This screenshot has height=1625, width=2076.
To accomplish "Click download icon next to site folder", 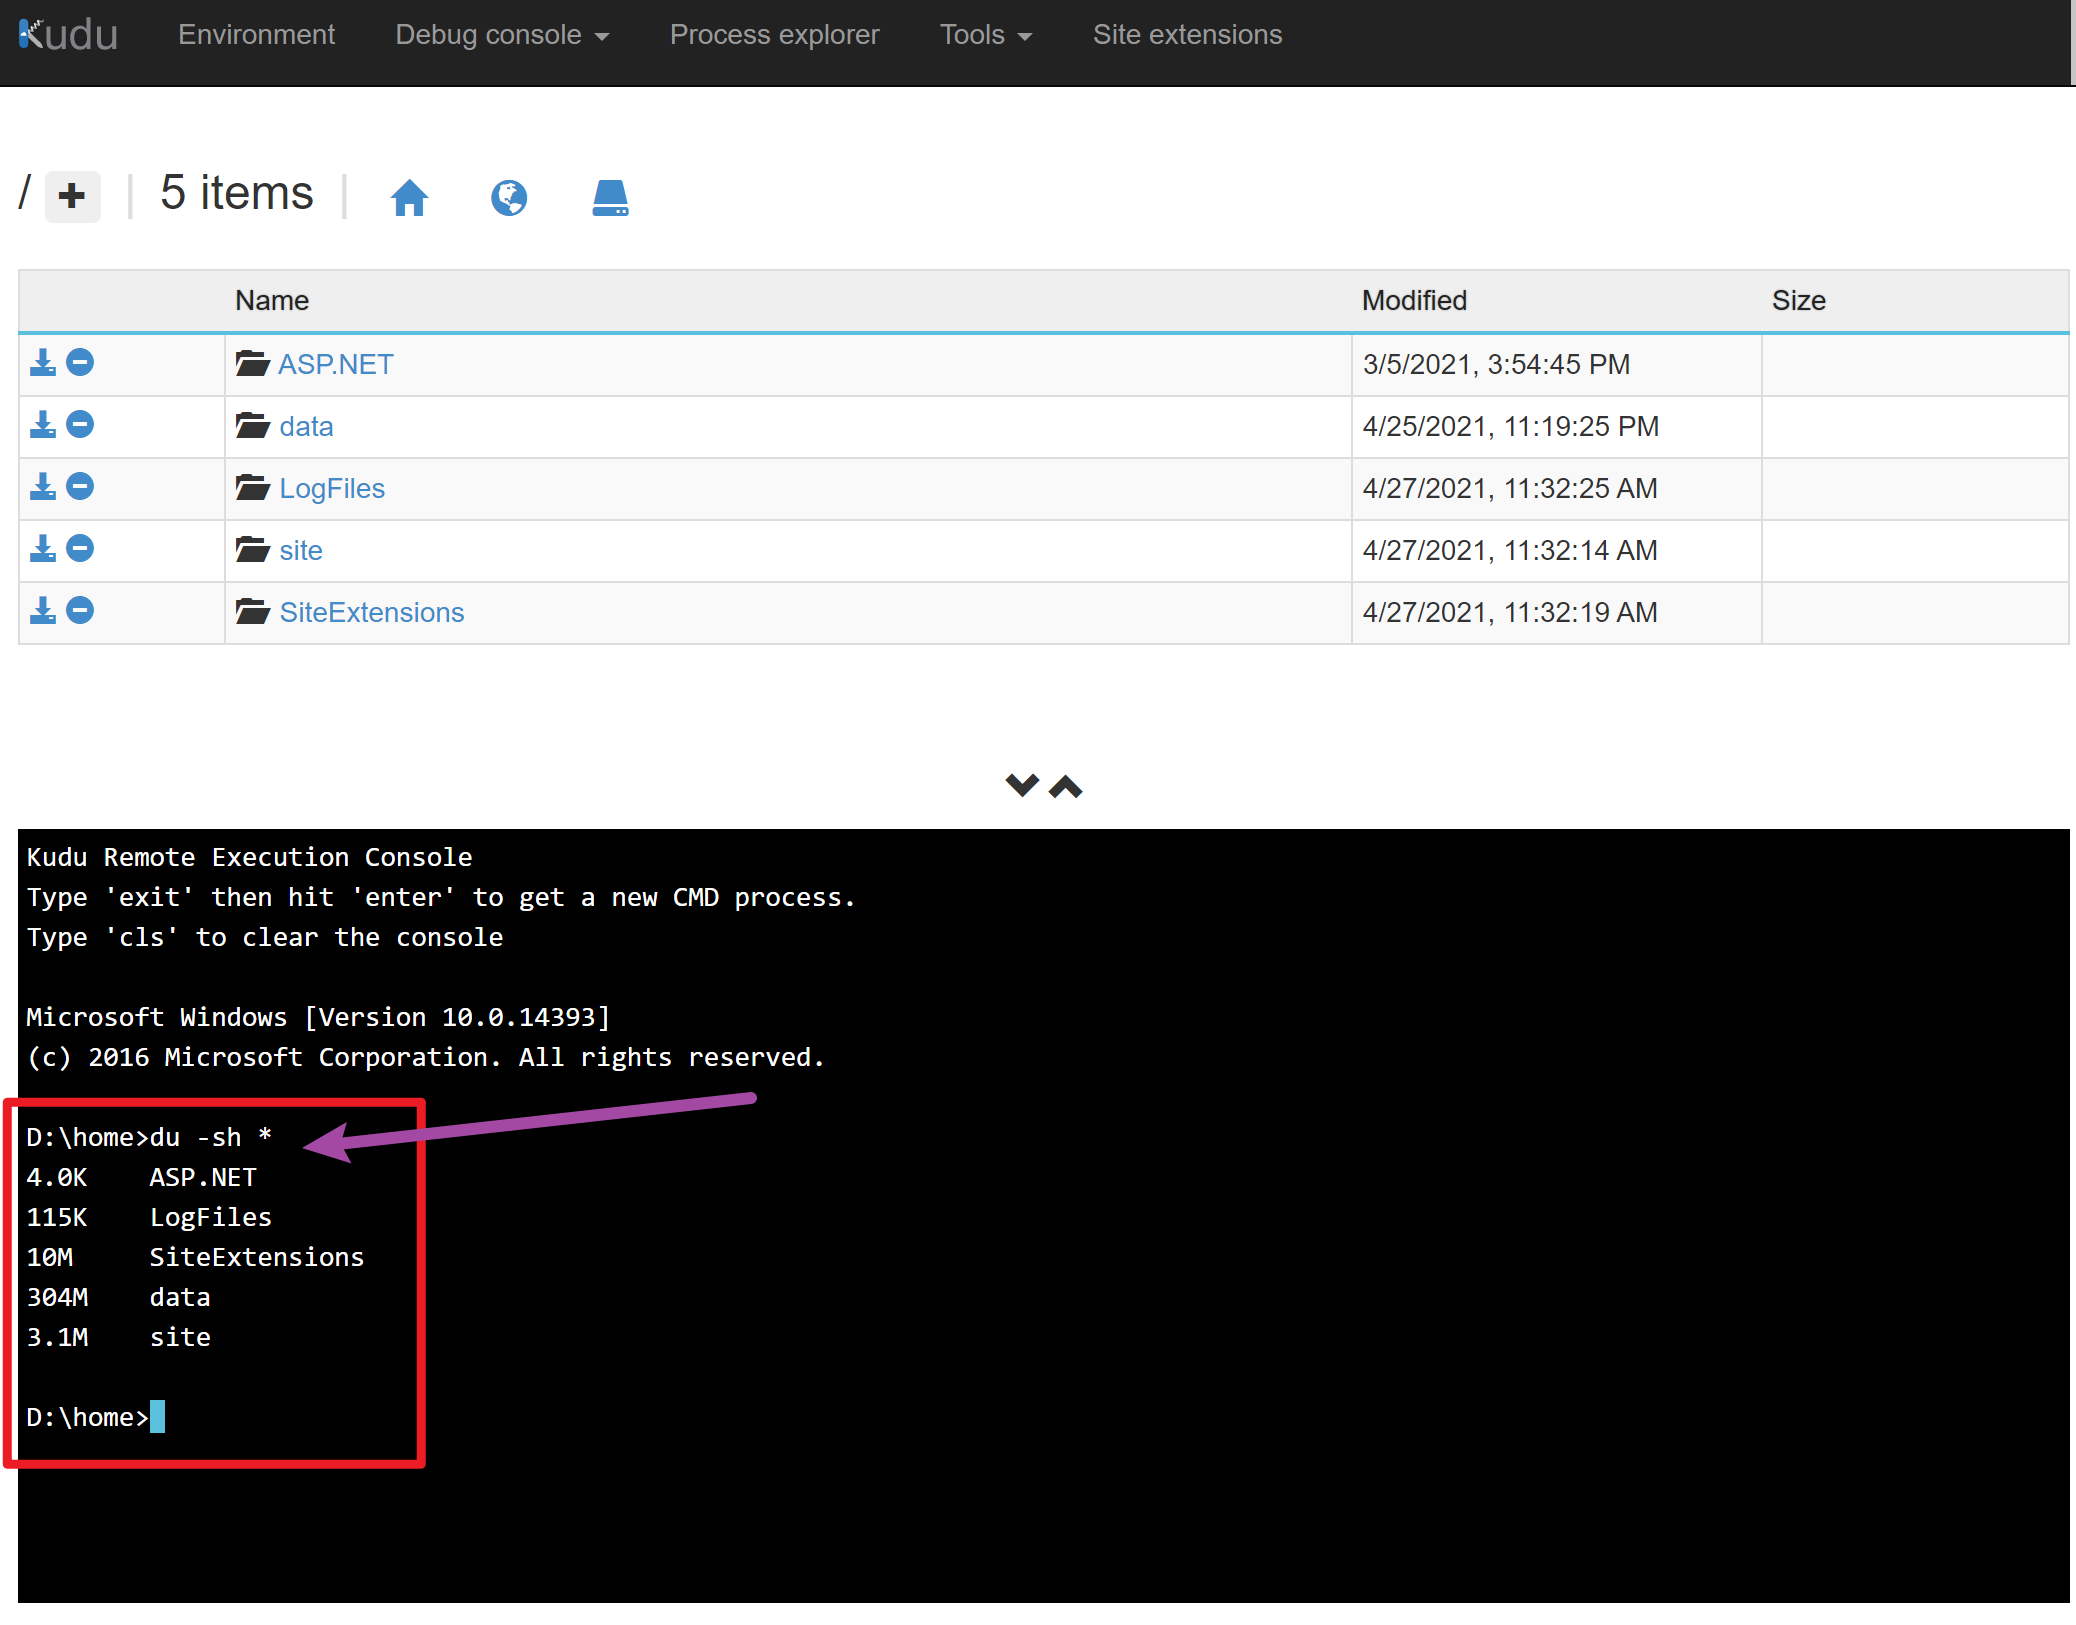I will pos(44,548).
